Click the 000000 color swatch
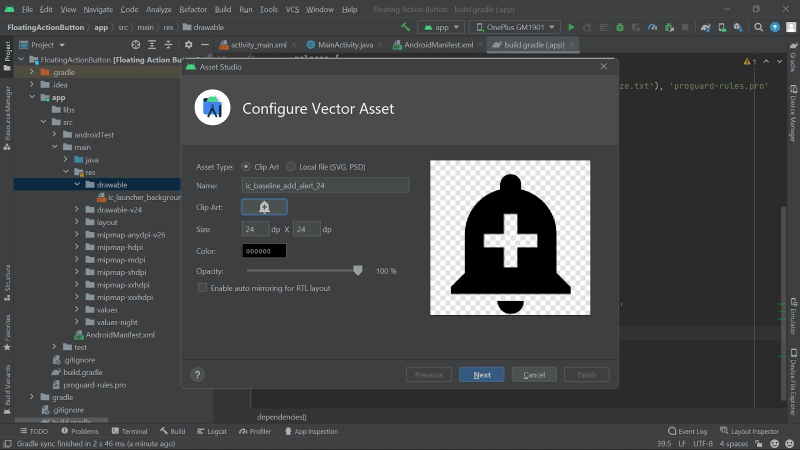 coord(264,251)
